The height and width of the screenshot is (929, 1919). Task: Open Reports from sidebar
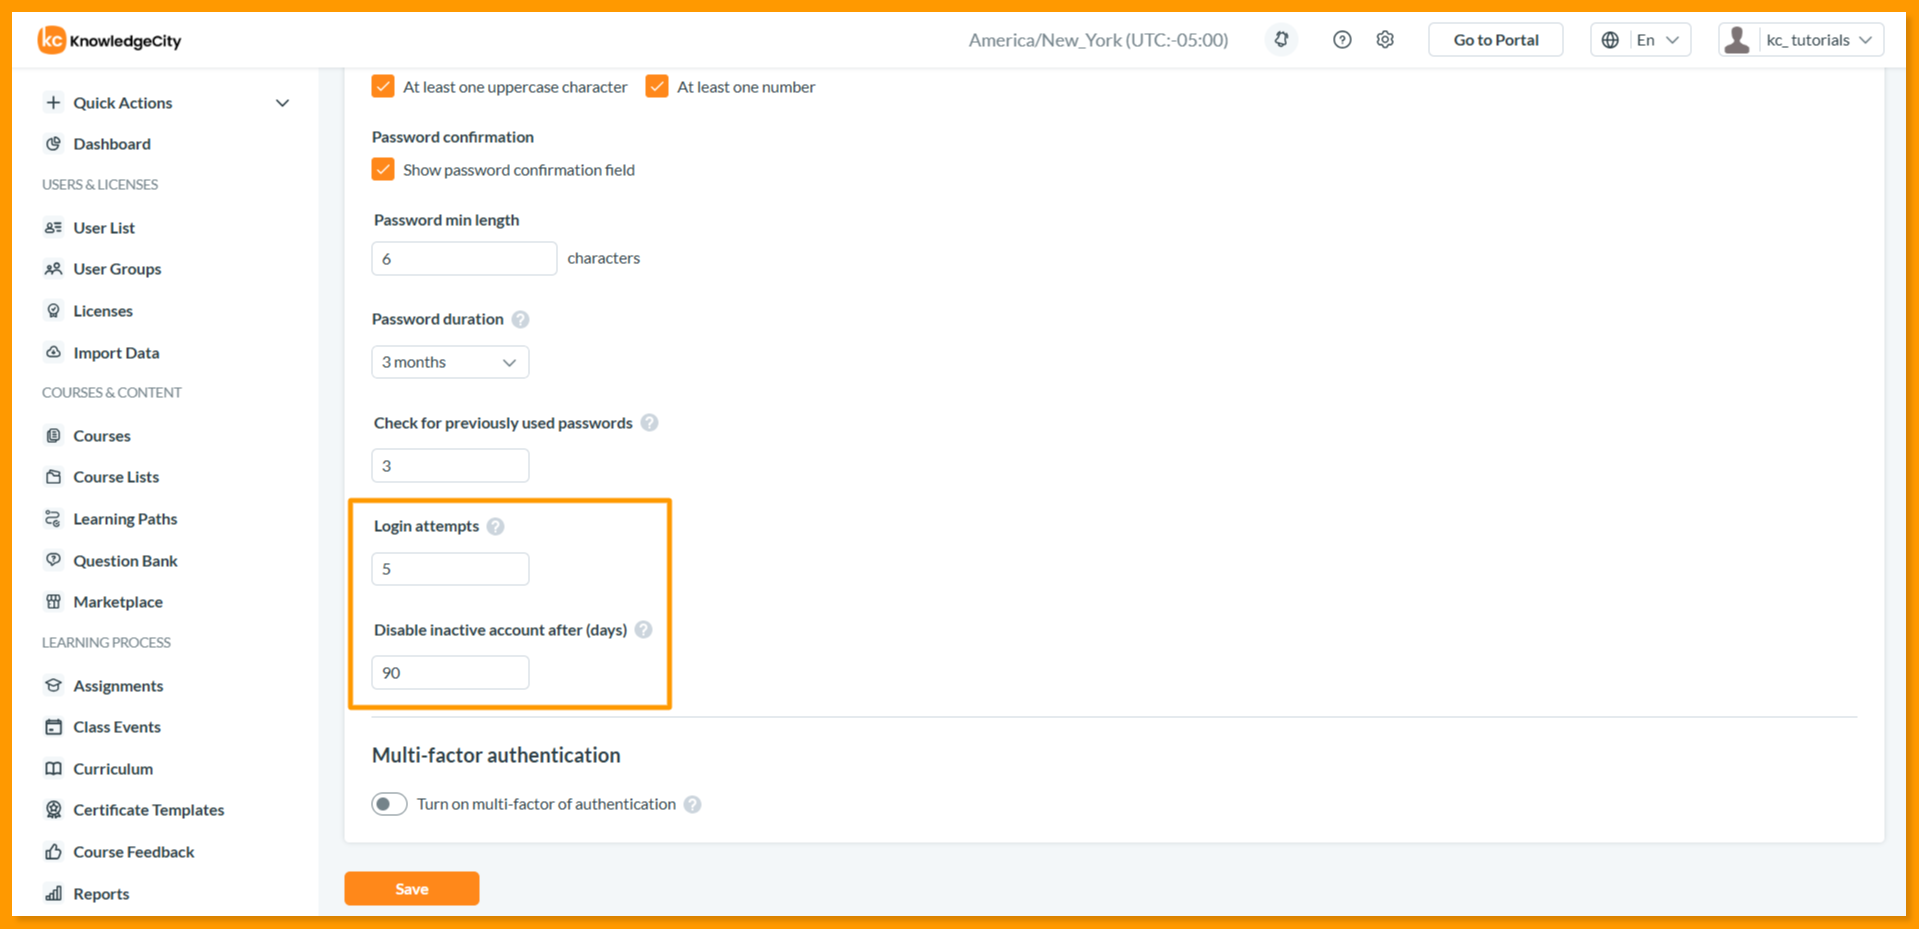coord(101,894)
